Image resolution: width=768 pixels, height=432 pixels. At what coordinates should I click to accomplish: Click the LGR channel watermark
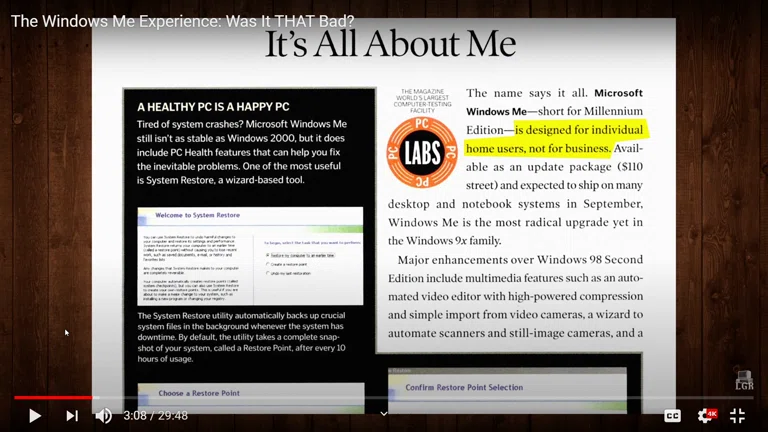[x=743, y=379]
